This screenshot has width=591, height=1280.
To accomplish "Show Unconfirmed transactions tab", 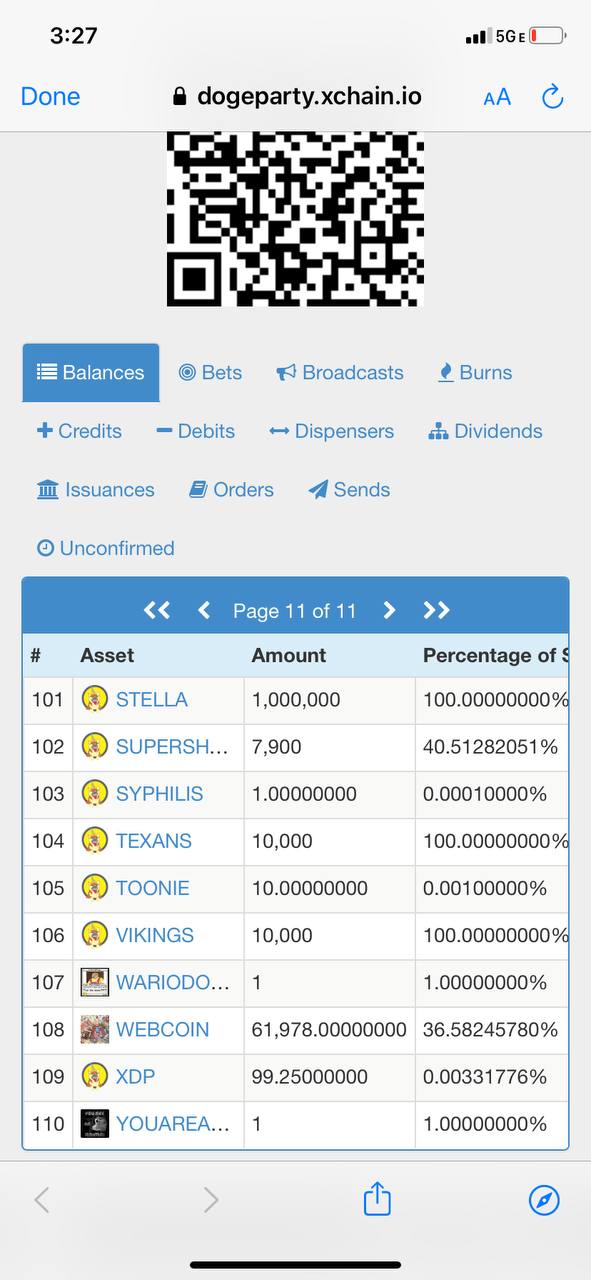I will [x=105, y=548].
